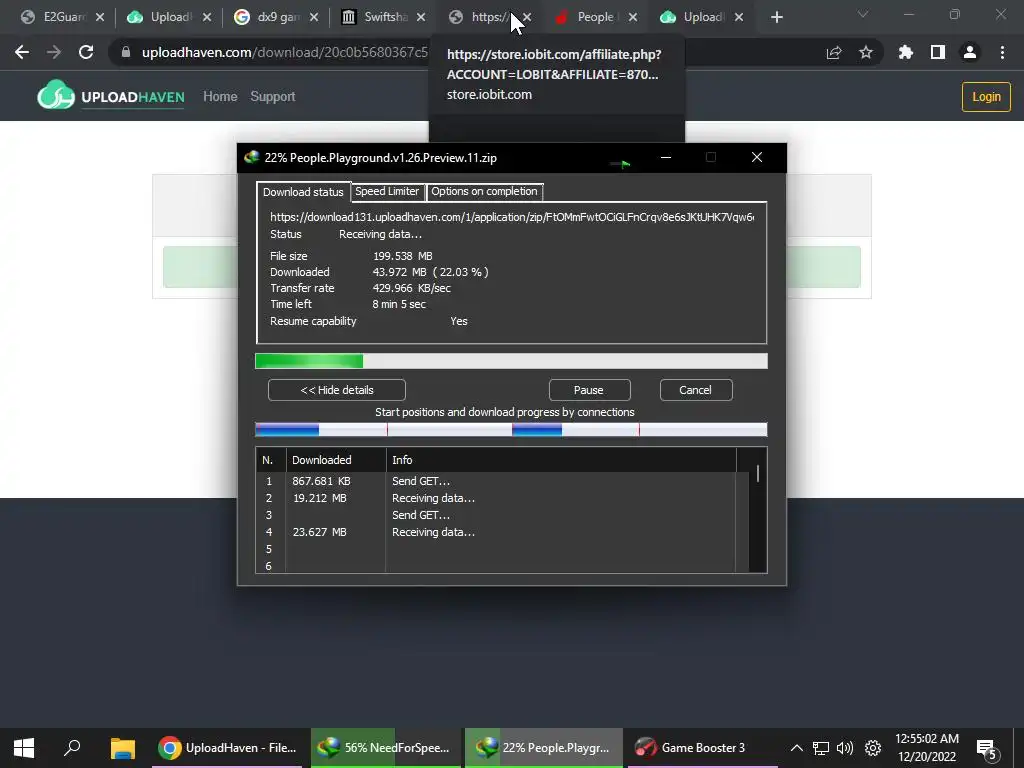Add a new browser tab
This screenshot has height=768, width=1024.
[x=776, y=18]
